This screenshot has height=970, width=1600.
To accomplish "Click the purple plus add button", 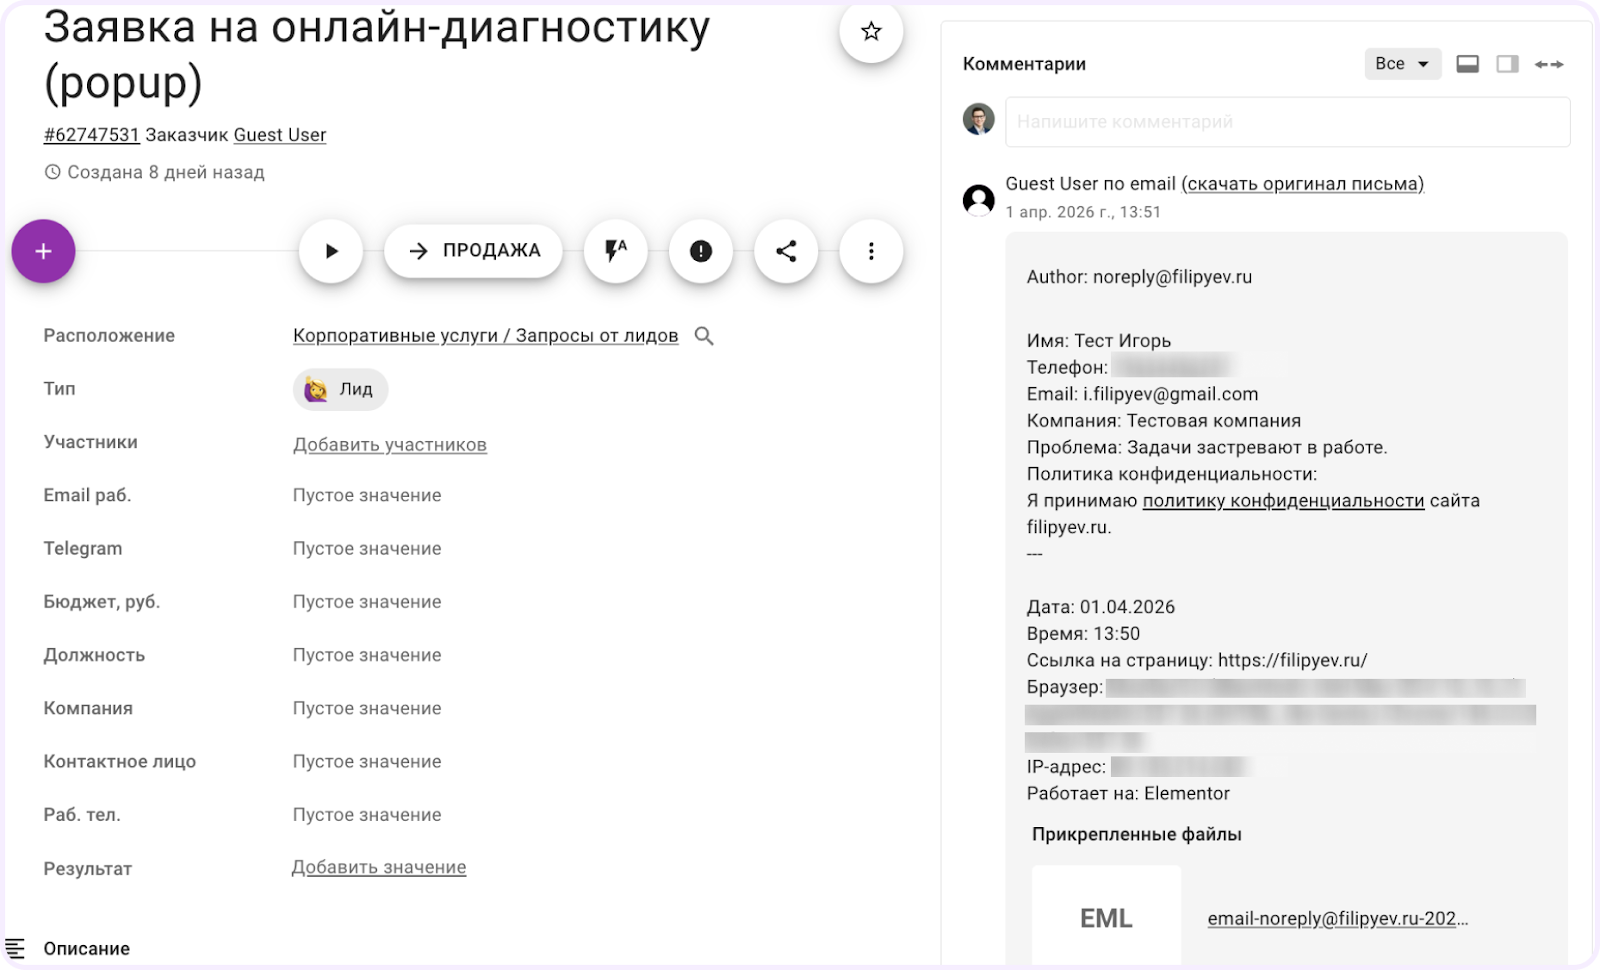I will point(44,251).
